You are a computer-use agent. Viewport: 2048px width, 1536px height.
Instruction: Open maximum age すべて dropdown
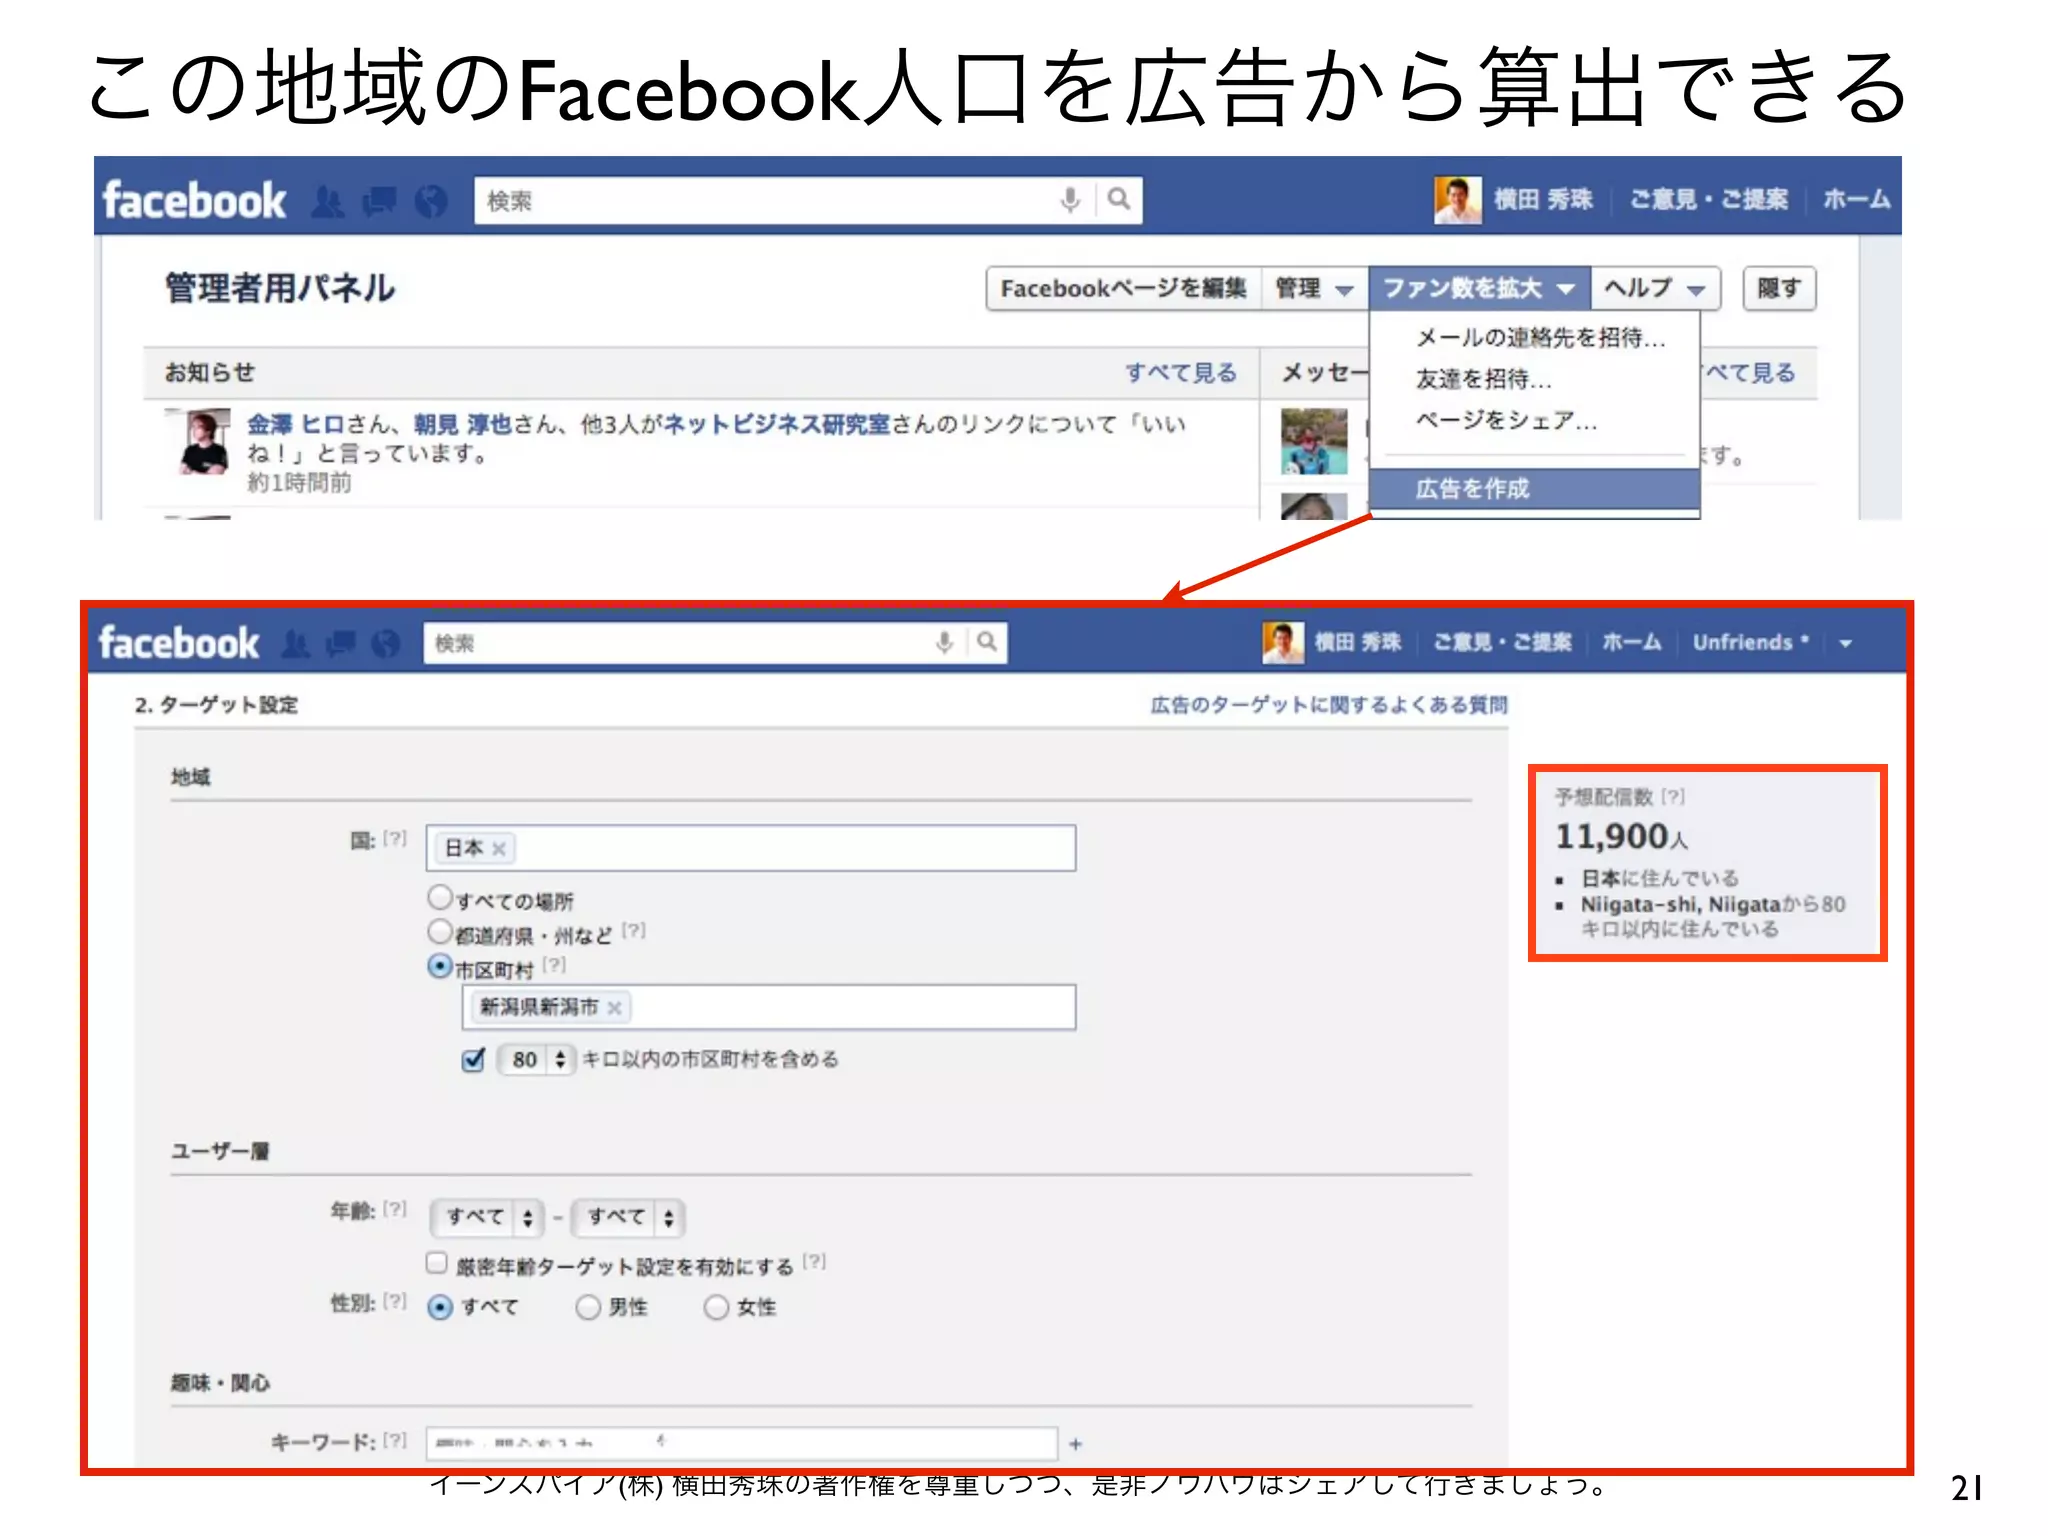[629, 1217]
